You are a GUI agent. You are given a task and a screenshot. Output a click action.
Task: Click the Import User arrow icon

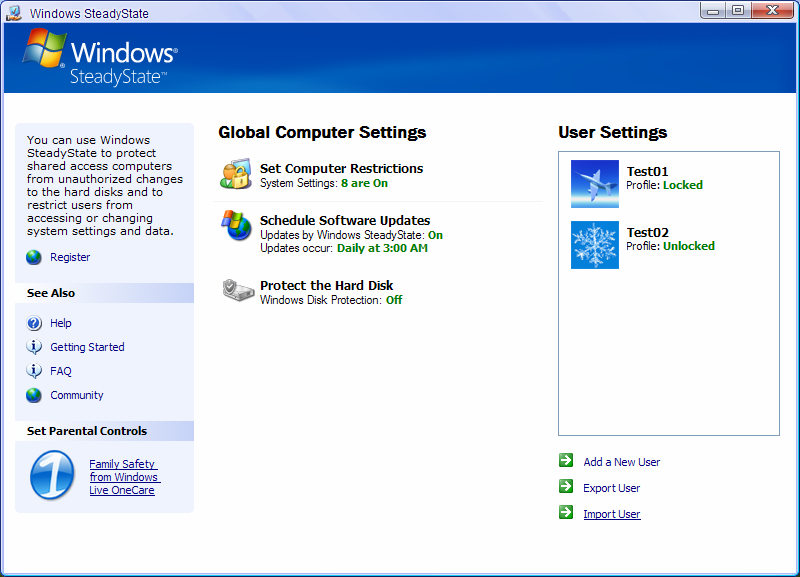click(x=565, y=514)
